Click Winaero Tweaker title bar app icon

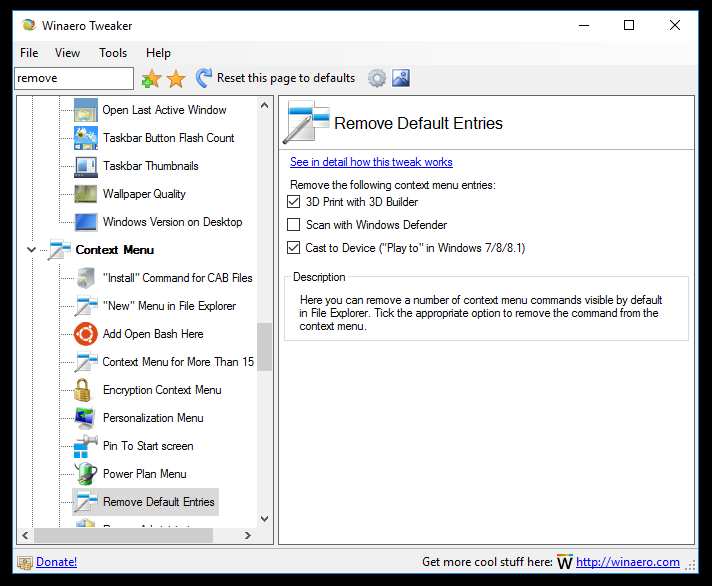[29, 25]
